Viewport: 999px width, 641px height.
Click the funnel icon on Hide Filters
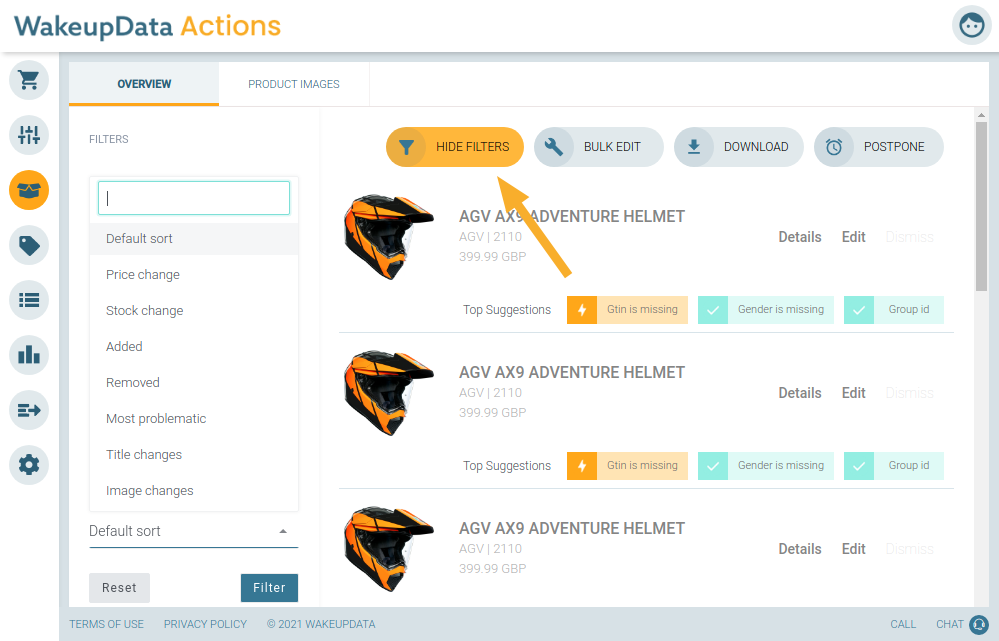click(x=406, y=147)
